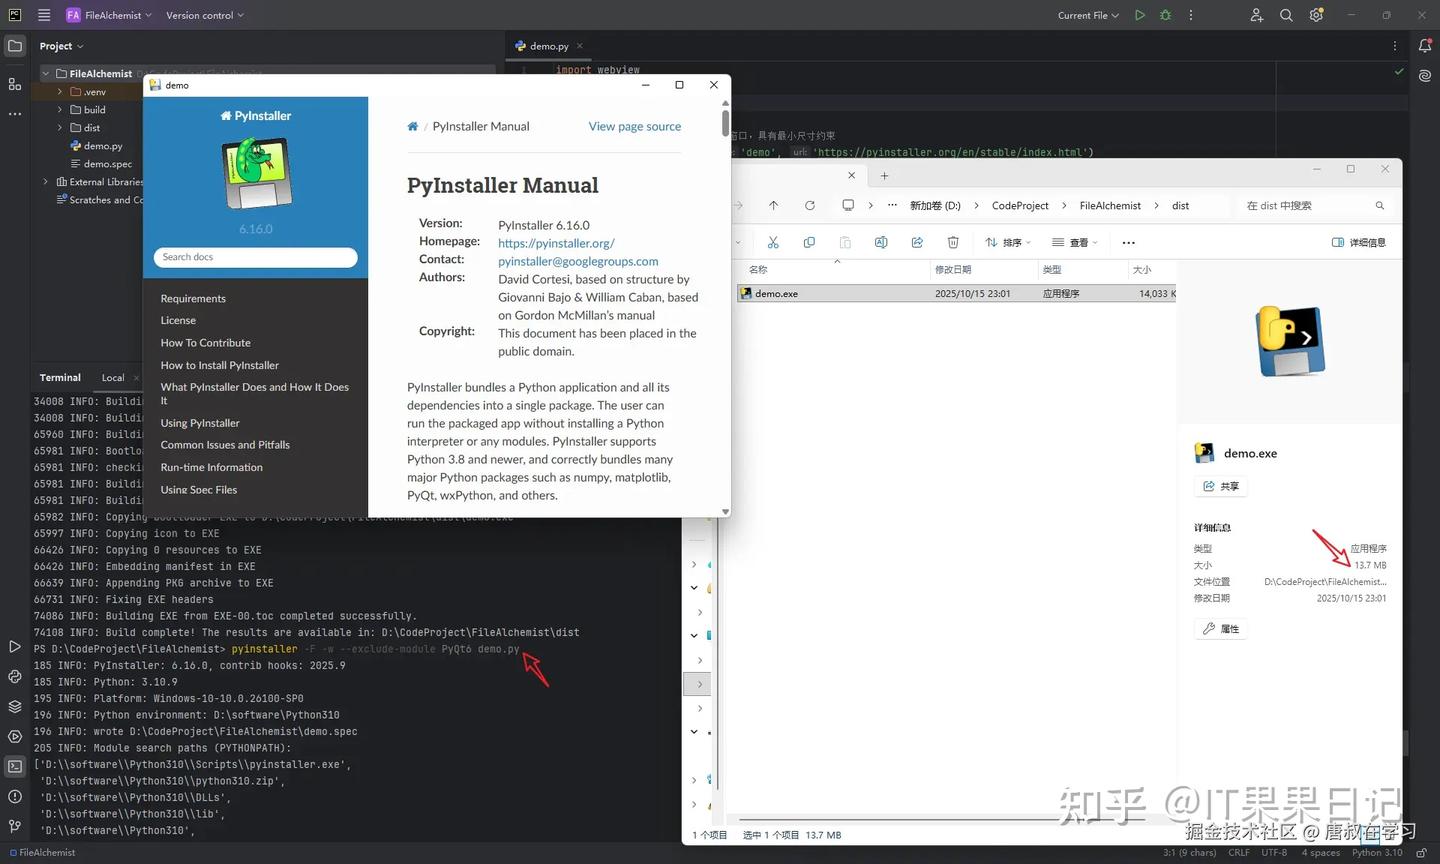Switch to the demo.py editor tab
Screen dimensions: 1440x864
click(x=547, y=46)
